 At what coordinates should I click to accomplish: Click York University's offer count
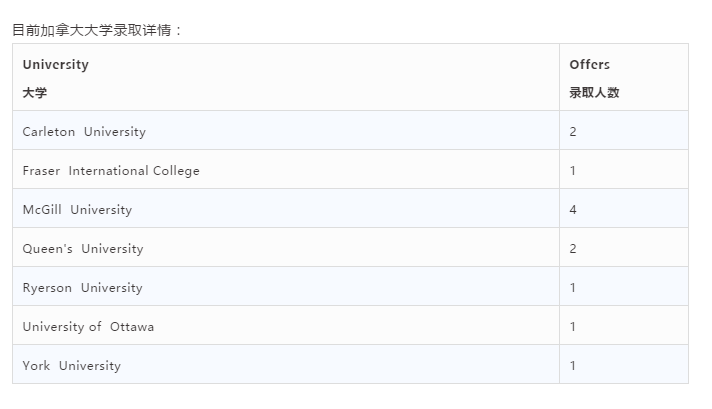point(573,366)
